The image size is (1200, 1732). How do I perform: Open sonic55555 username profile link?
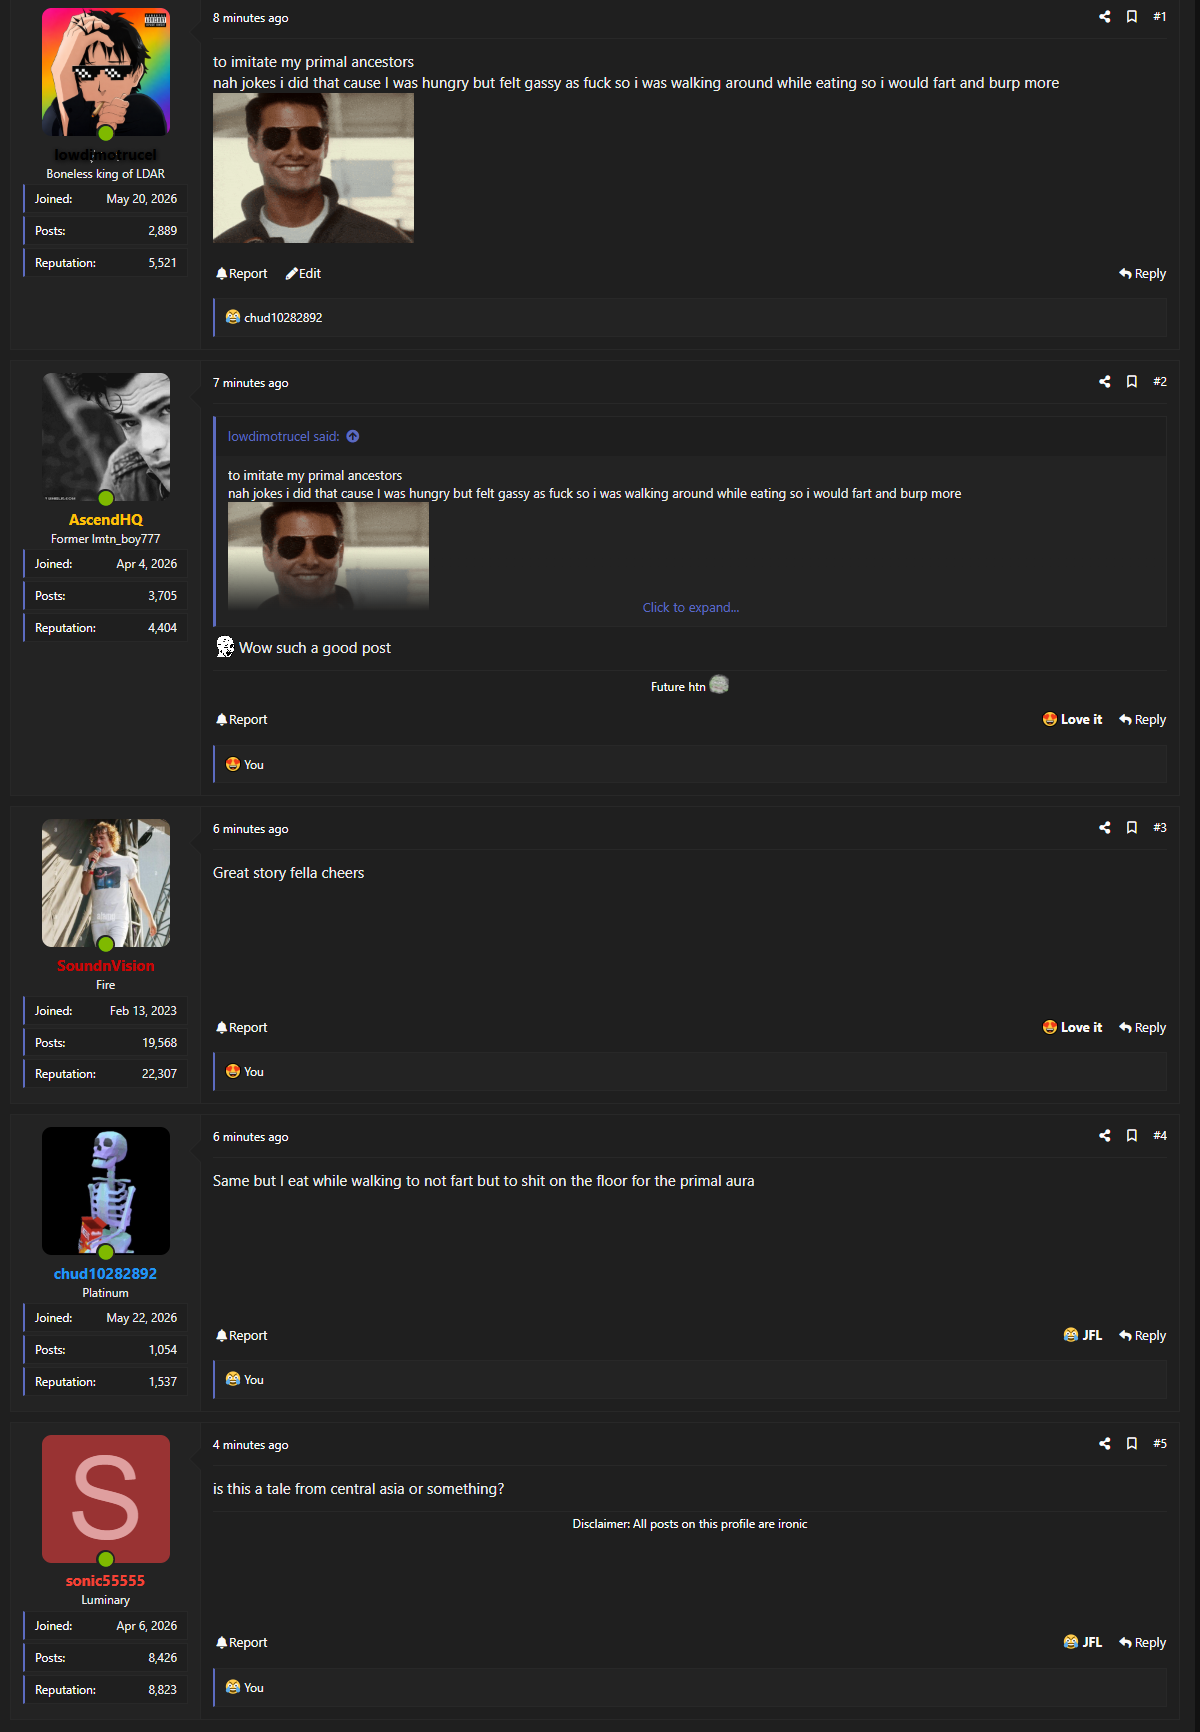tap(106, 1581)
